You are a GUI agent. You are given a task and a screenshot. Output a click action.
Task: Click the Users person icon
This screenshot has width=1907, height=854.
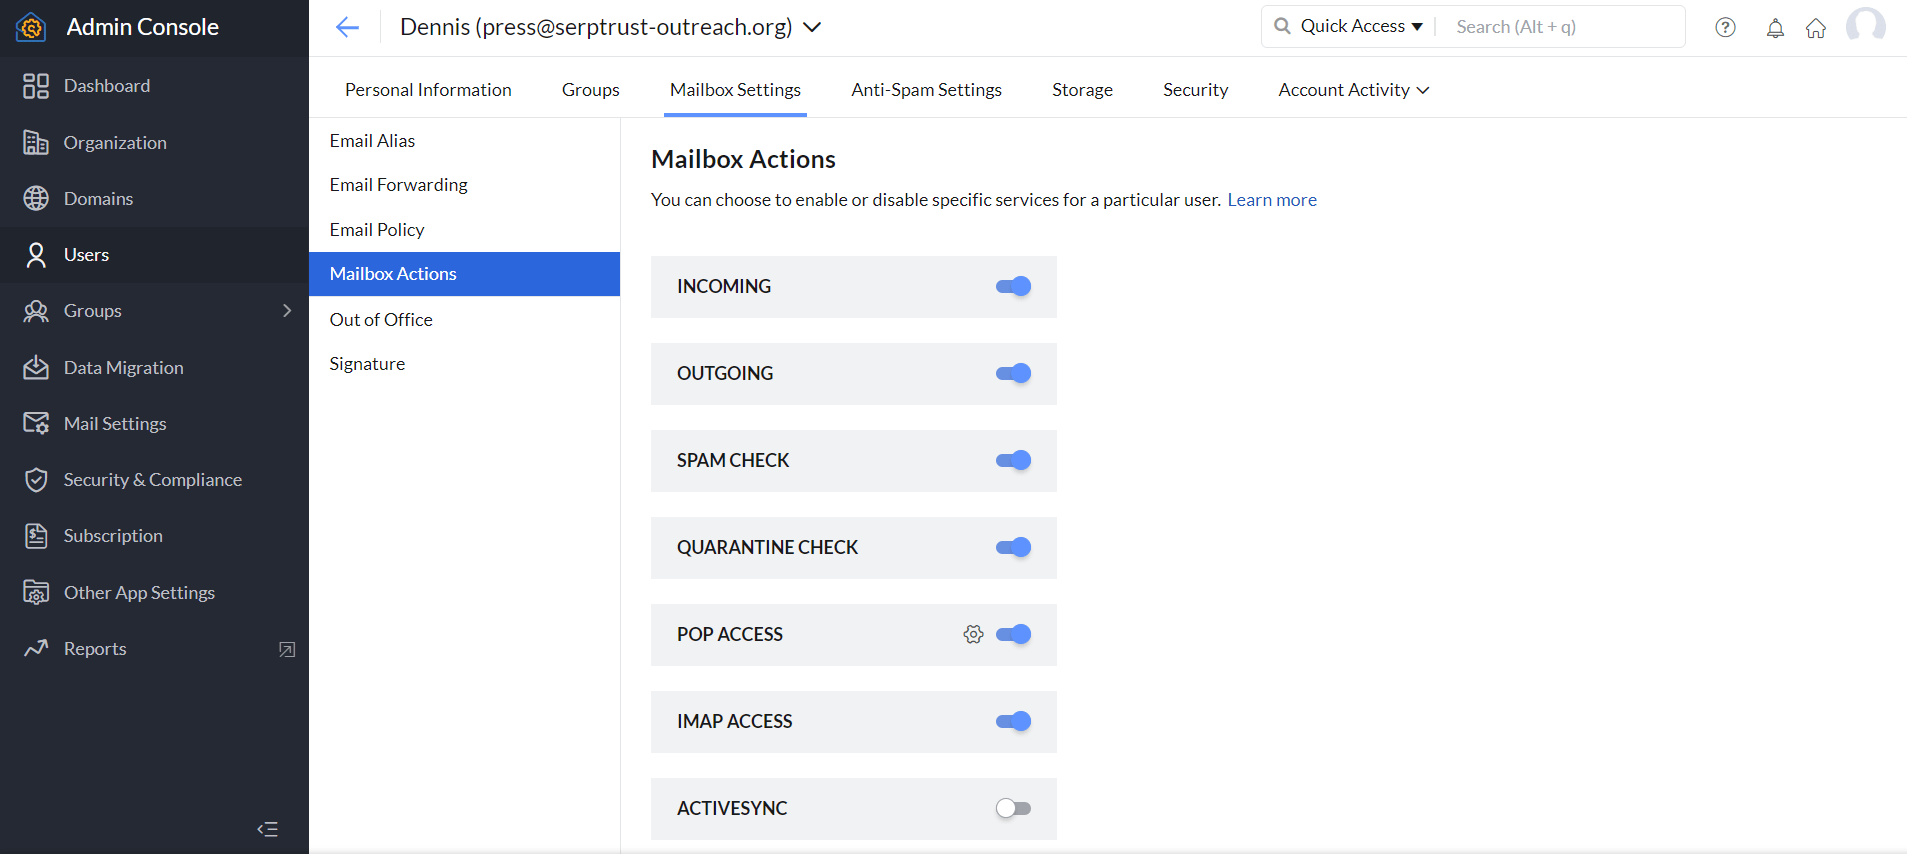tap(36, 255)
